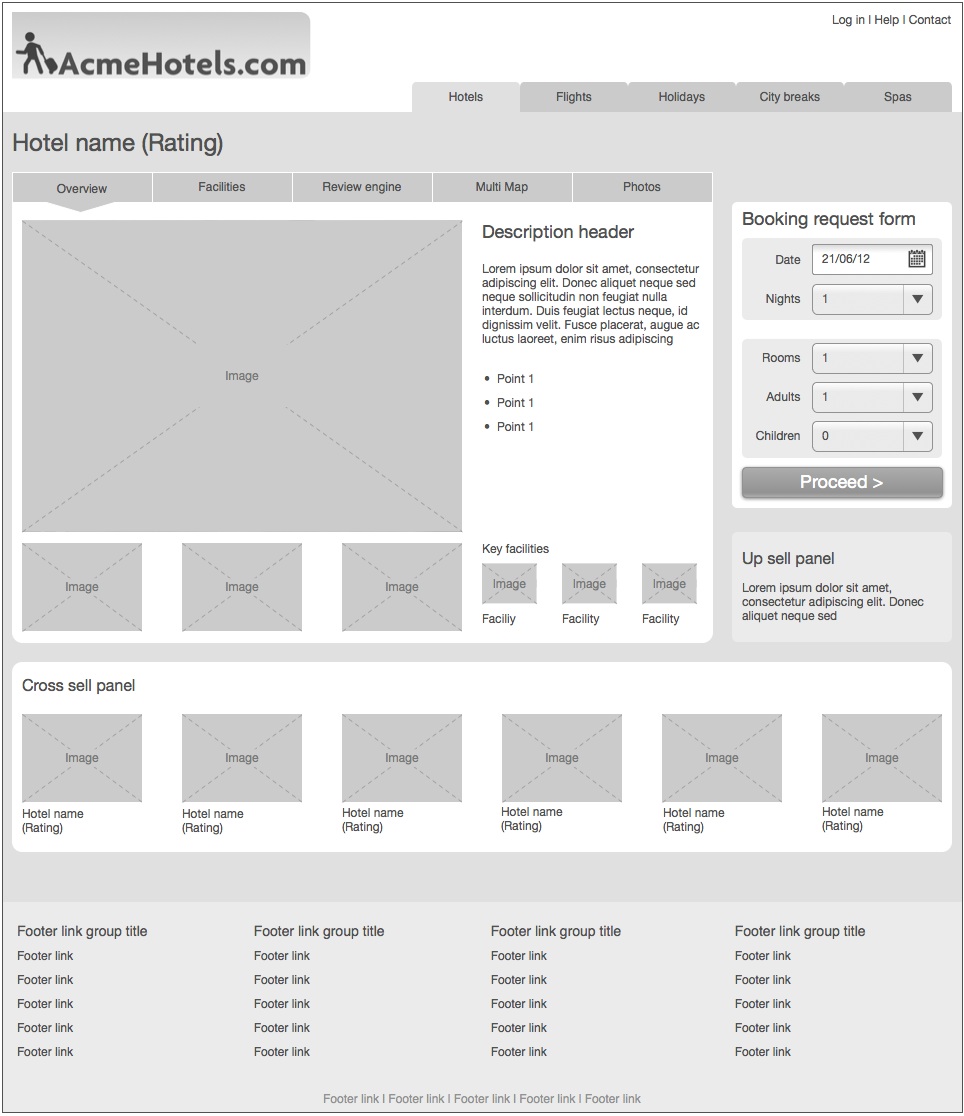Switch to the Photos tab
The image size is (964, 1116).
pyautogui.click(x=641, y=187)
